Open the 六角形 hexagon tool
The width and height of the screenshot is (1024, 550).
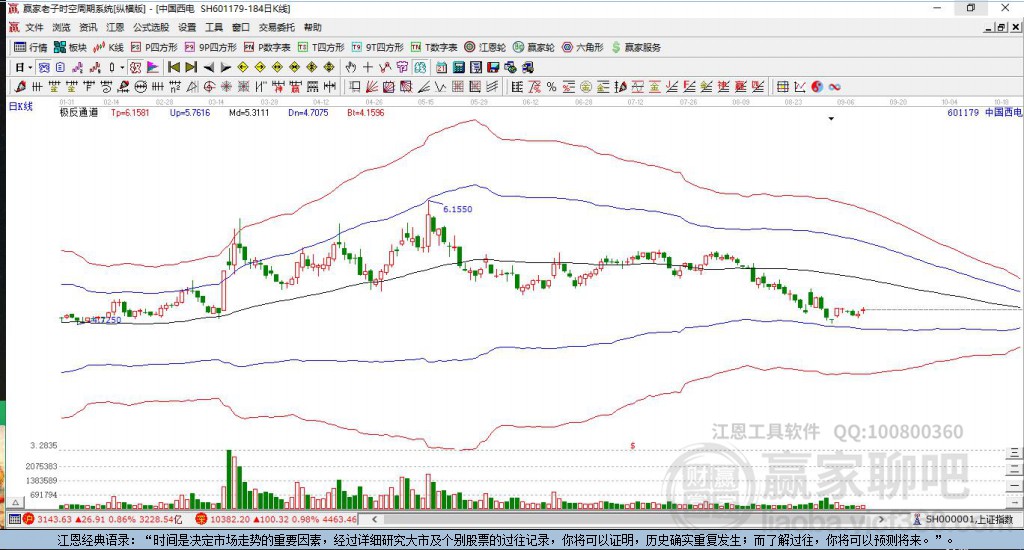(583, 47)
